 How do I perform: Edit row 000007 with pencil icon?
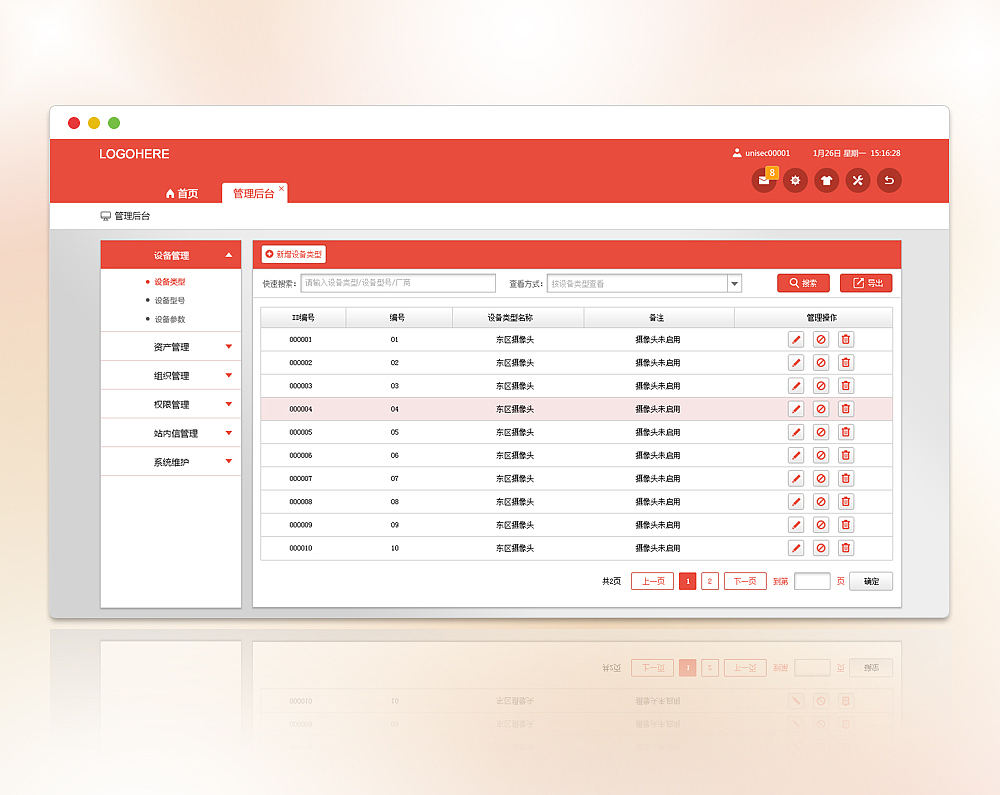[796, 478]
